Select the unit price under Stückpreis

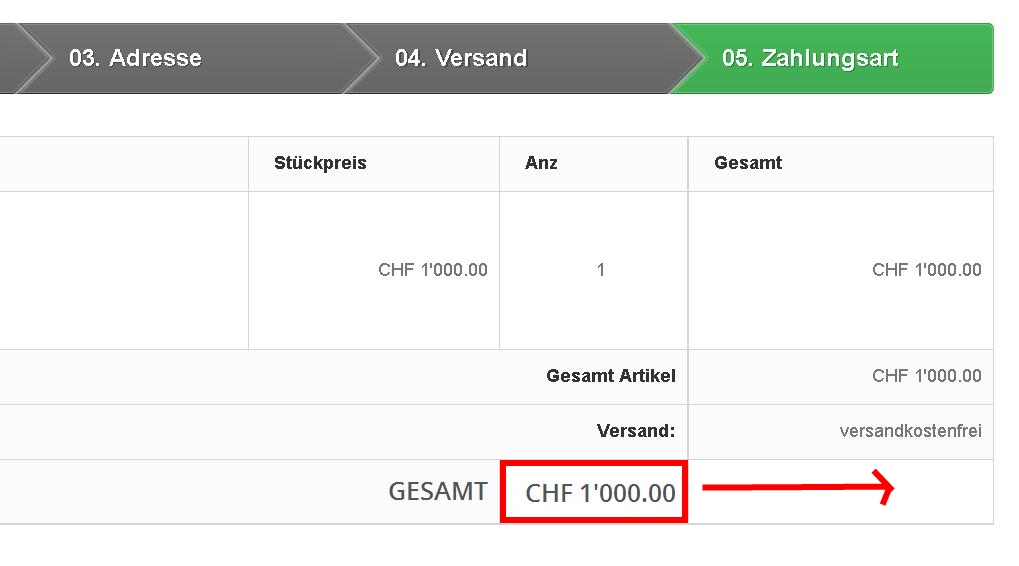pyautogui.click(x=433, y=270)
